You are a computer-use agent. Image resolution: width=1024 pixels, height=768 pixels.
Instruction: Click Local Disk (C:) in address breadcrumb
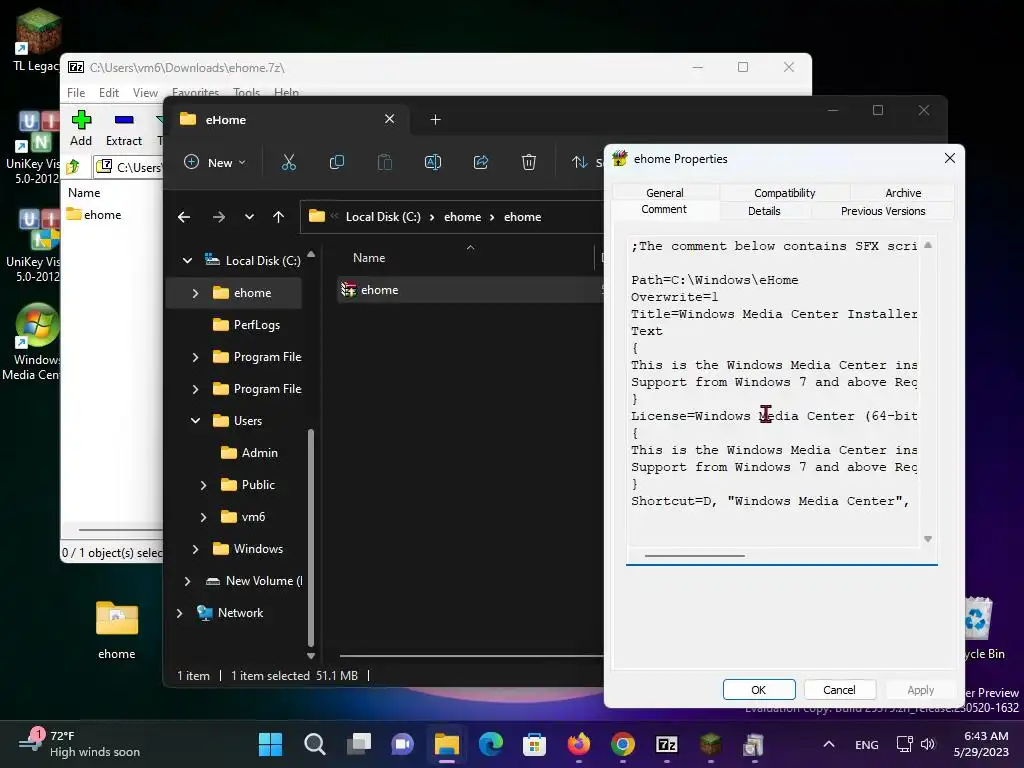click(x=383, y=217)
